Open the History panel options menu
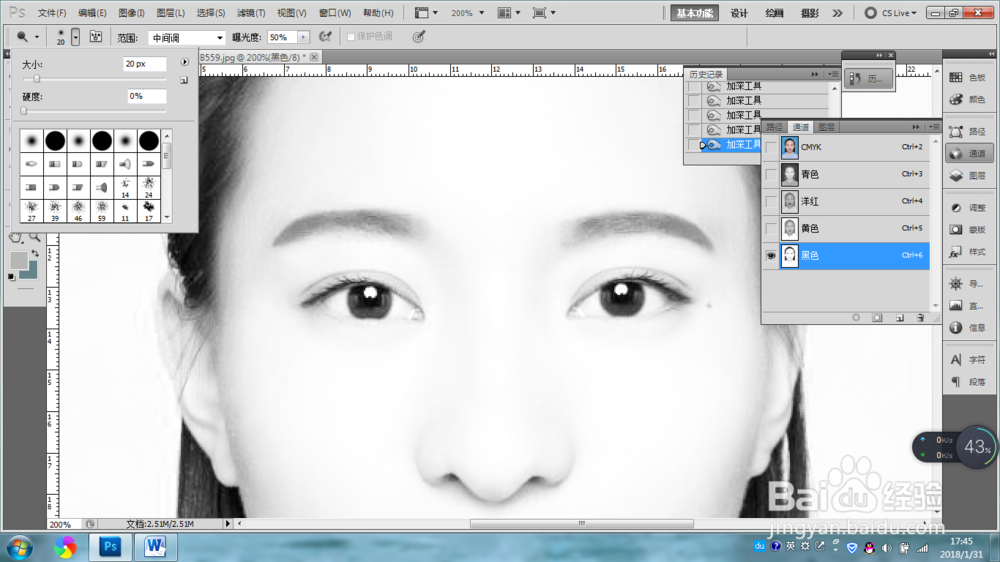The image size is (1000, 562). tap(833, 75)
